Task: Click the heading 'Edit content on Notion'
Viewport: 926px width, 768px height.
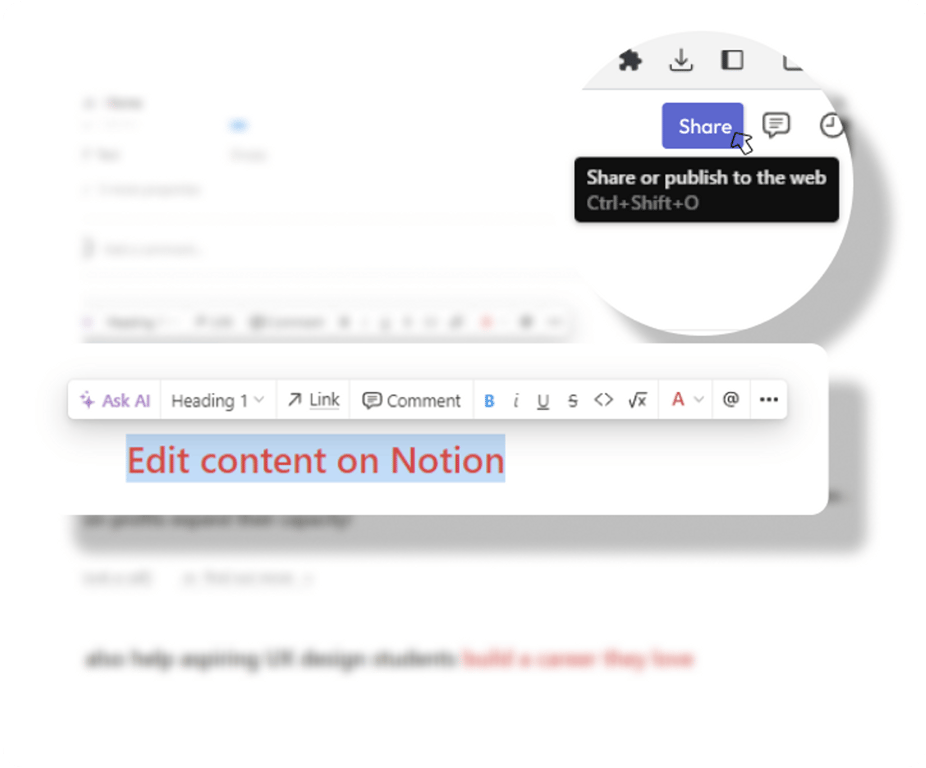Action: pos(316,460)
